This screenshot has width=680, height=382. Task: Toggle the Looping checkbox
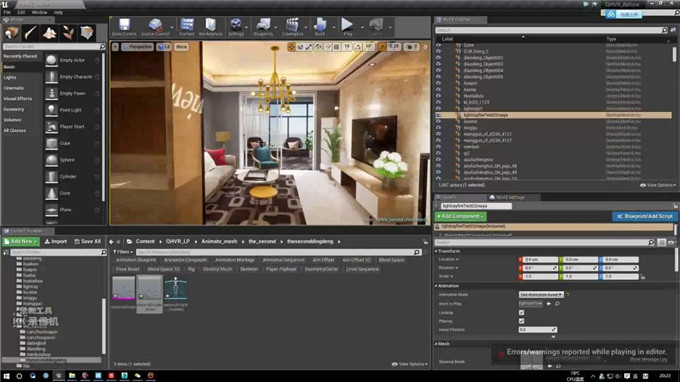coord(521,312)
